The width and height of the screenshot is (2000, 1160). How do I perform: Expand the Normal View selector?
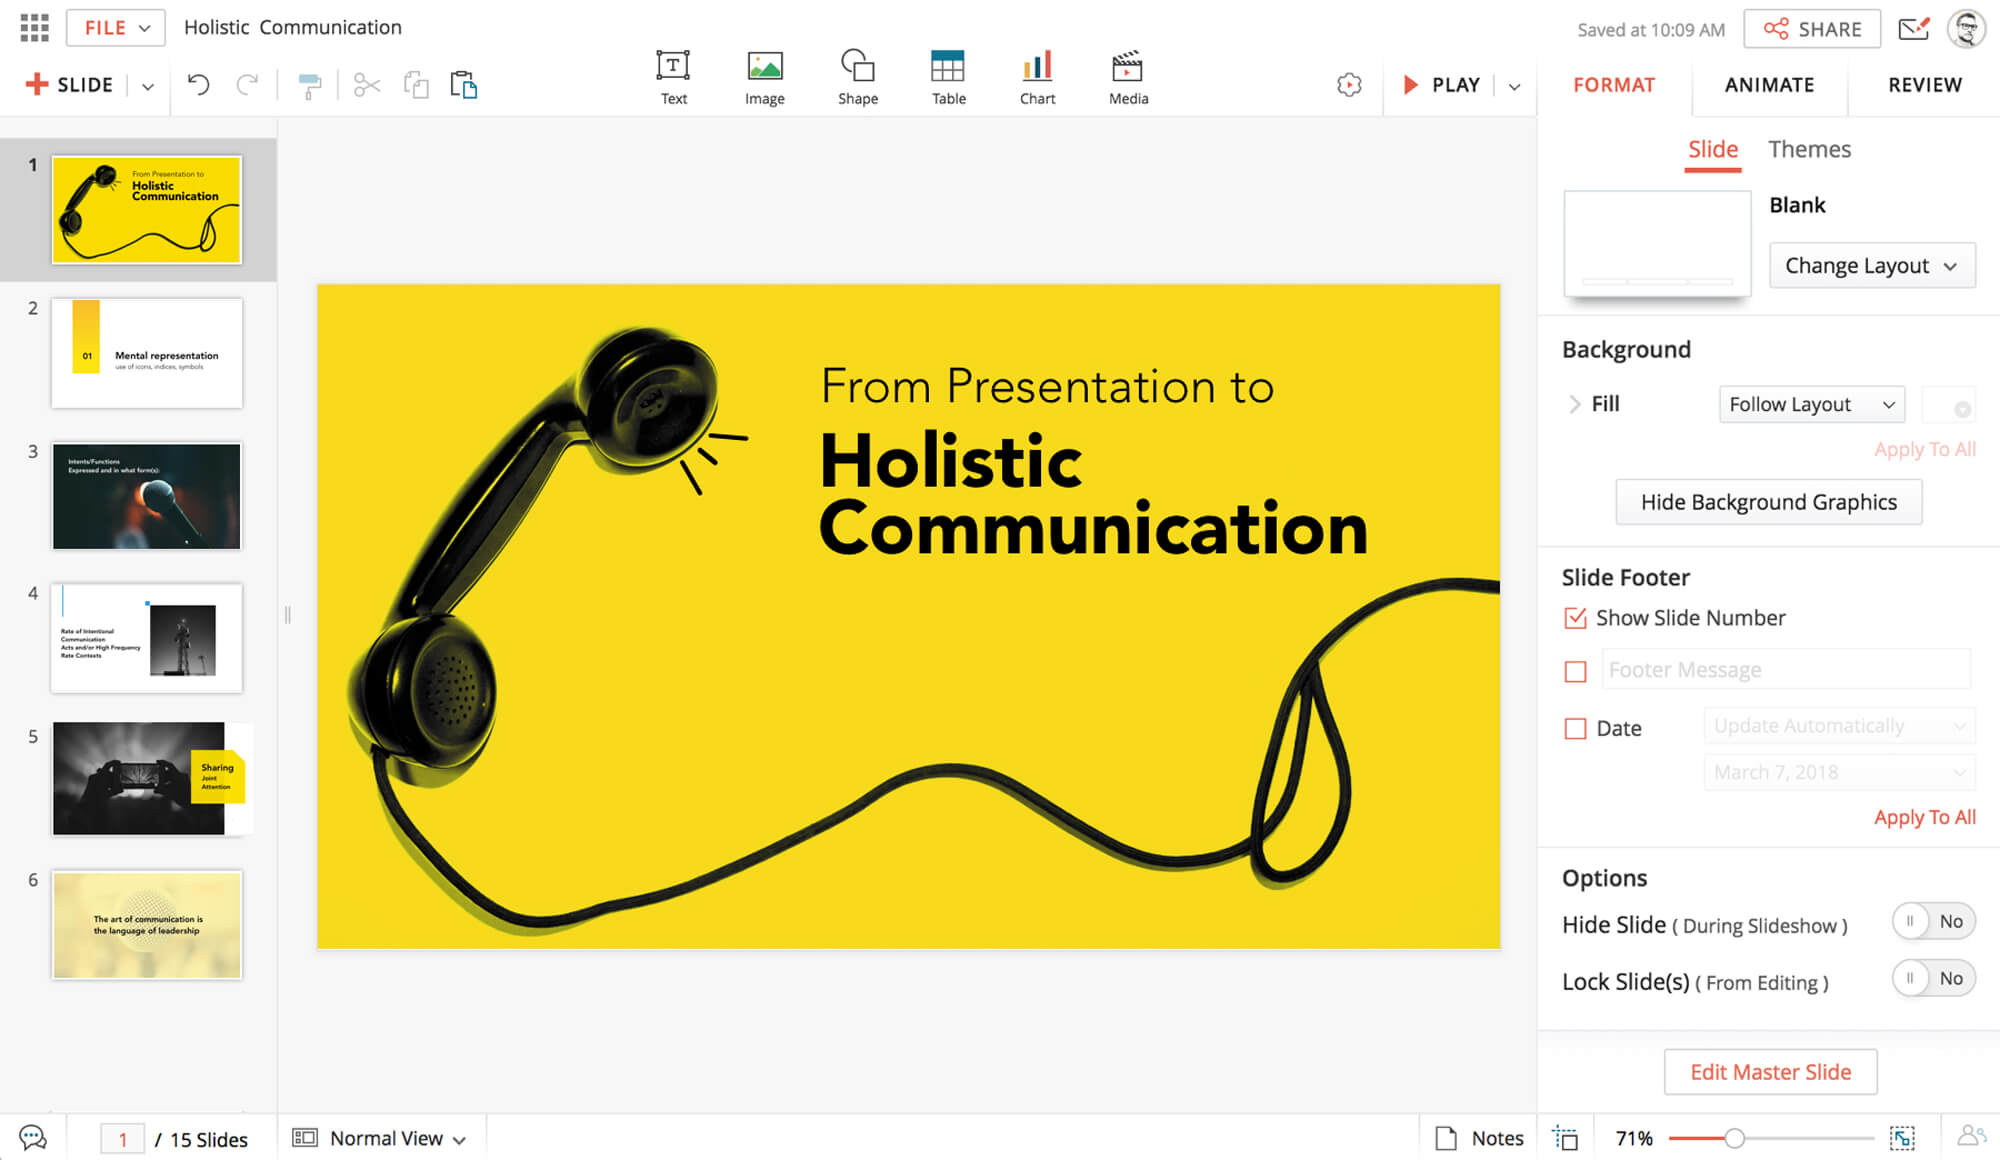(381, 1138)
